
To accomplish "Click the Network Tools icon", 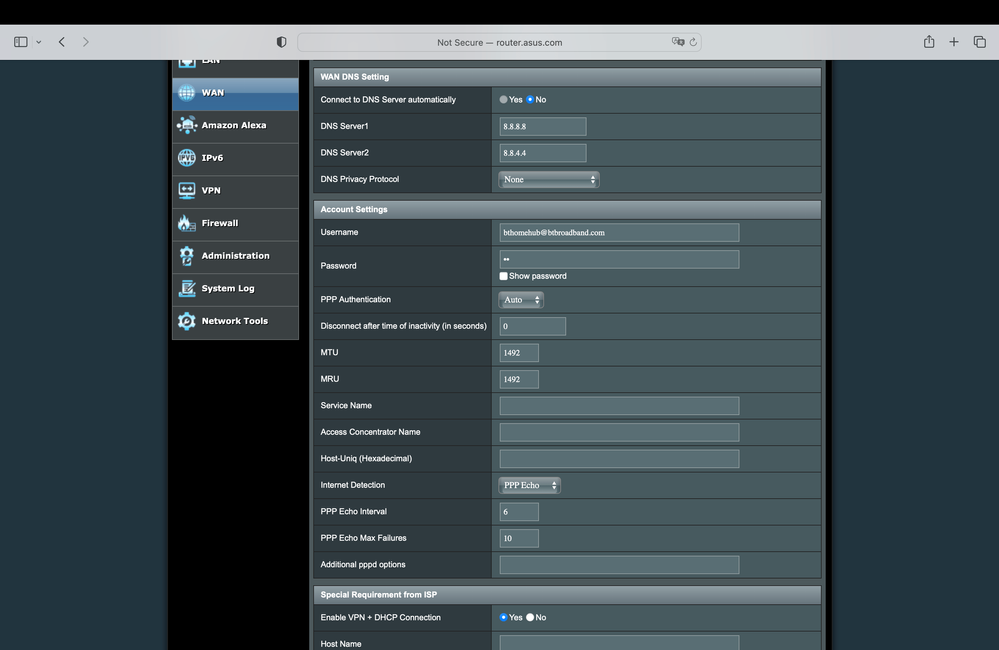I will [x=186, y=321].
